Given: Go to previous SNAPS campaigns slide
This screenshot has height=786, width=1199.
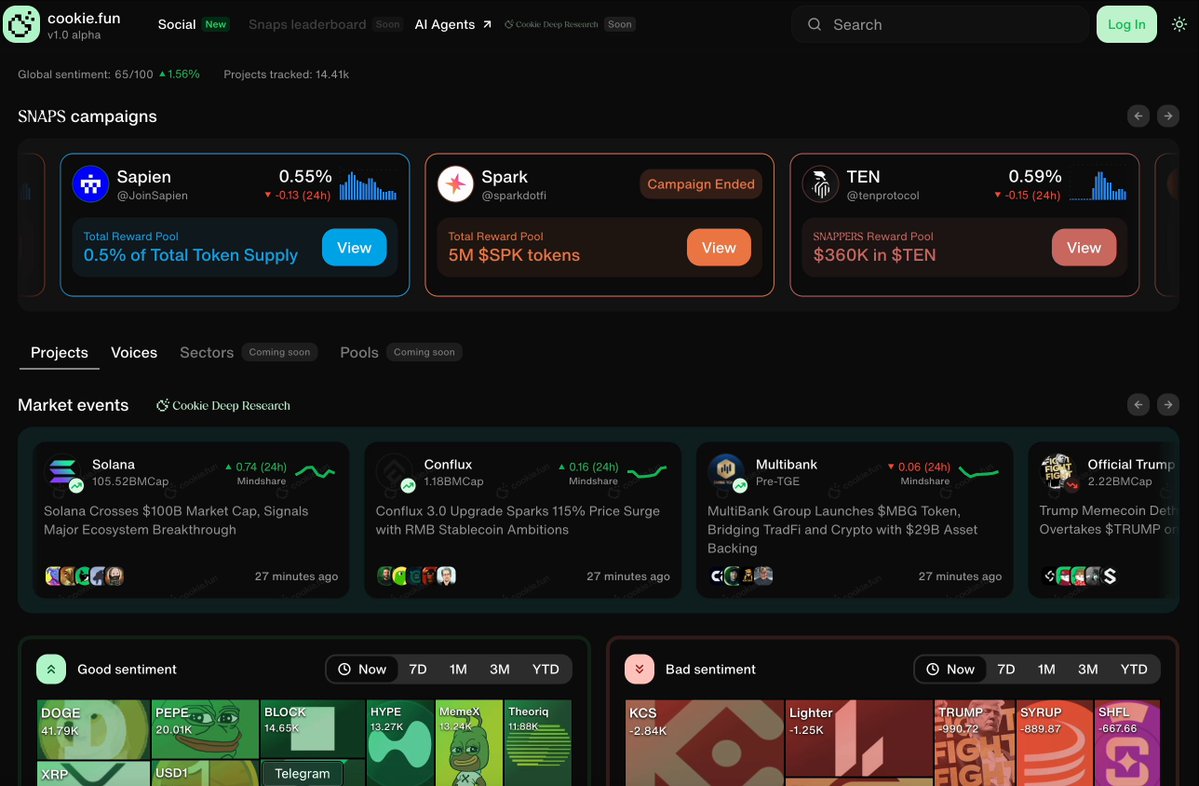Looking at the screenshot, I should coord(1138,116).
